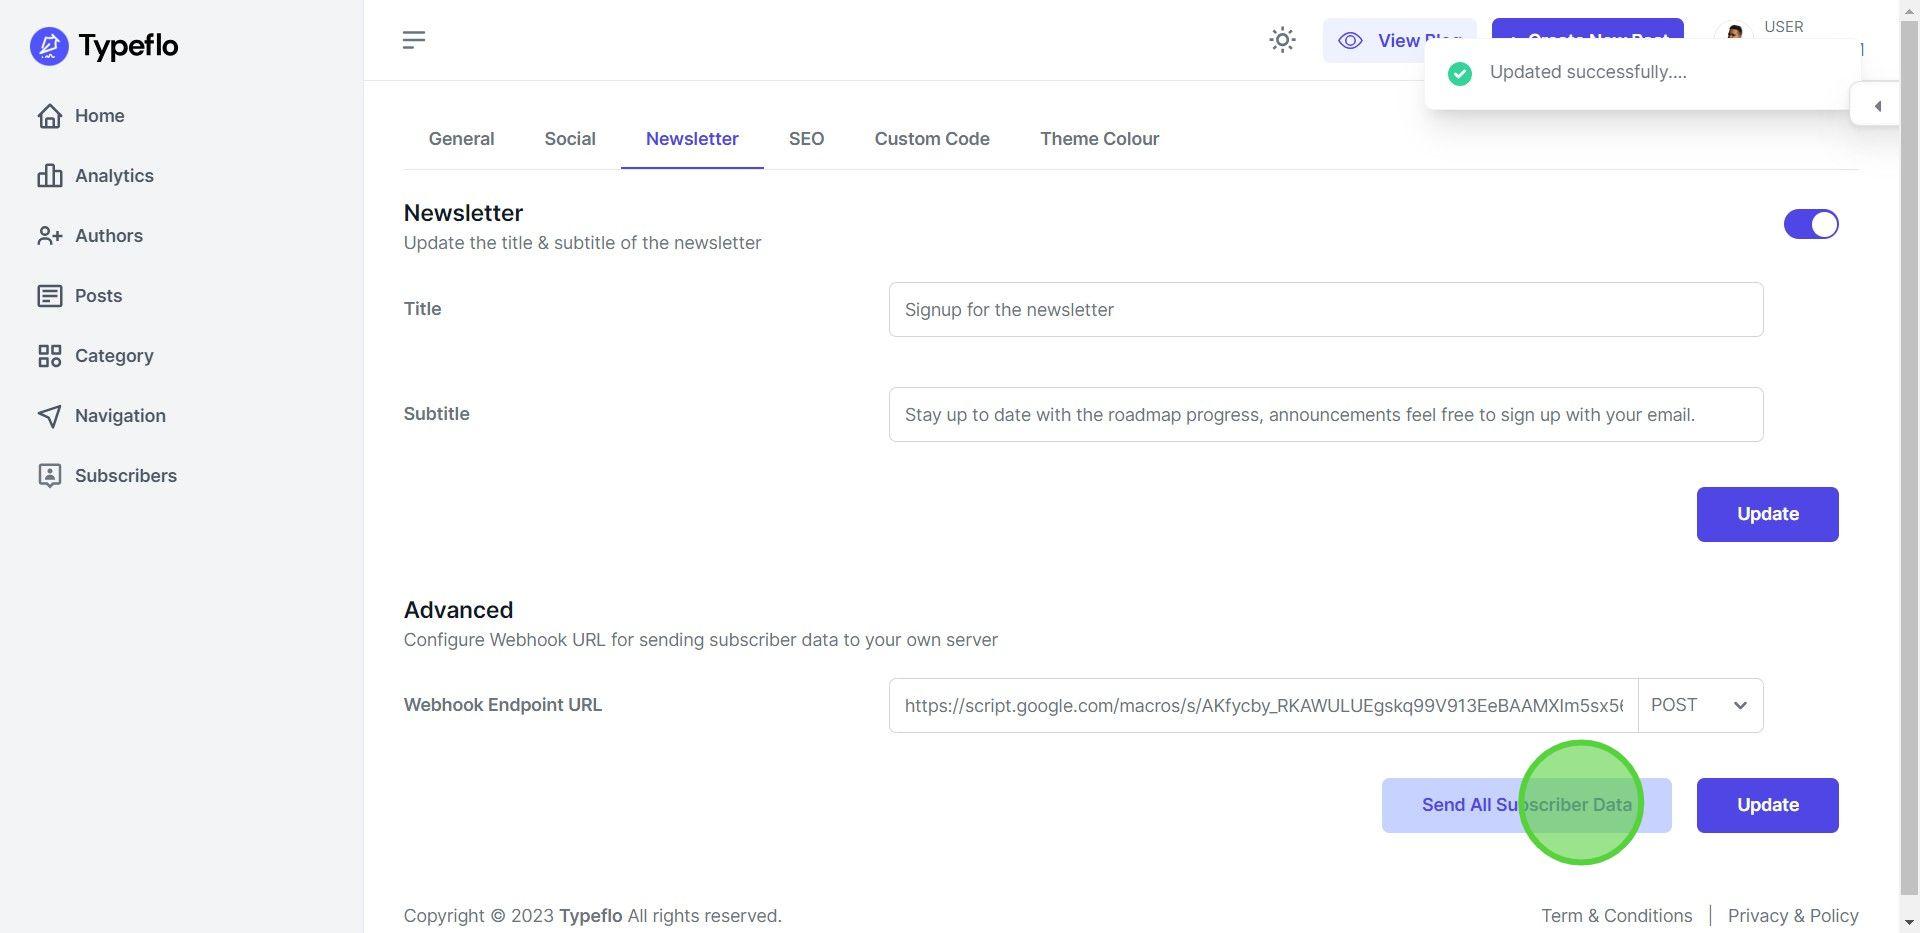Open the Posts document icon
The image size is (1920, 933).
[49, 296]
